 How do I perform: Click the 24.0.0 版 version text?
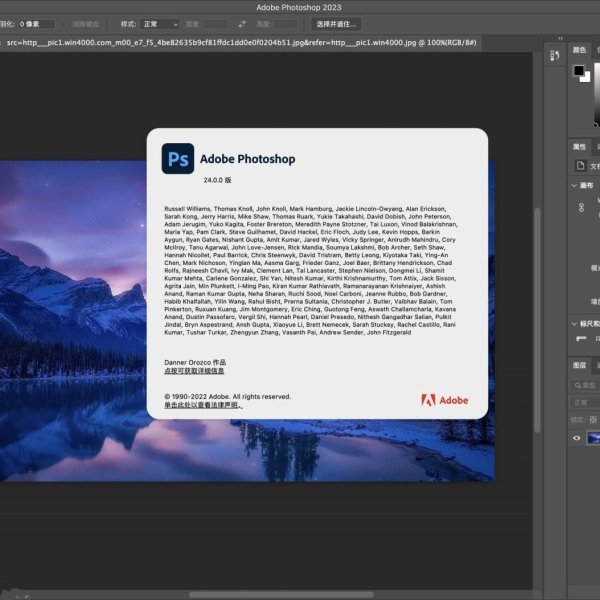pos(217,180)
